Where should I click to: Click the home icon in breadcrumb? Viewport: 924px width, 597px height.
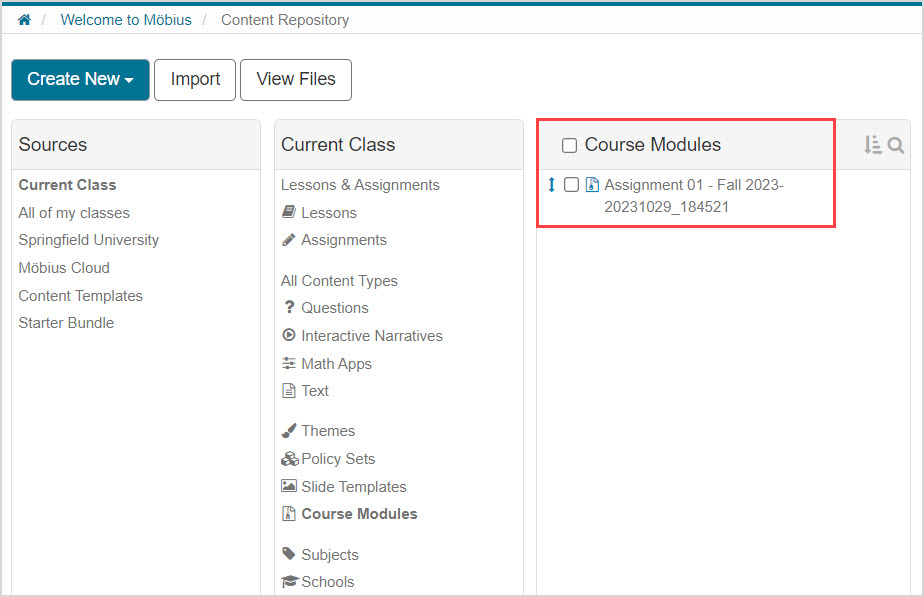point(24,20)
